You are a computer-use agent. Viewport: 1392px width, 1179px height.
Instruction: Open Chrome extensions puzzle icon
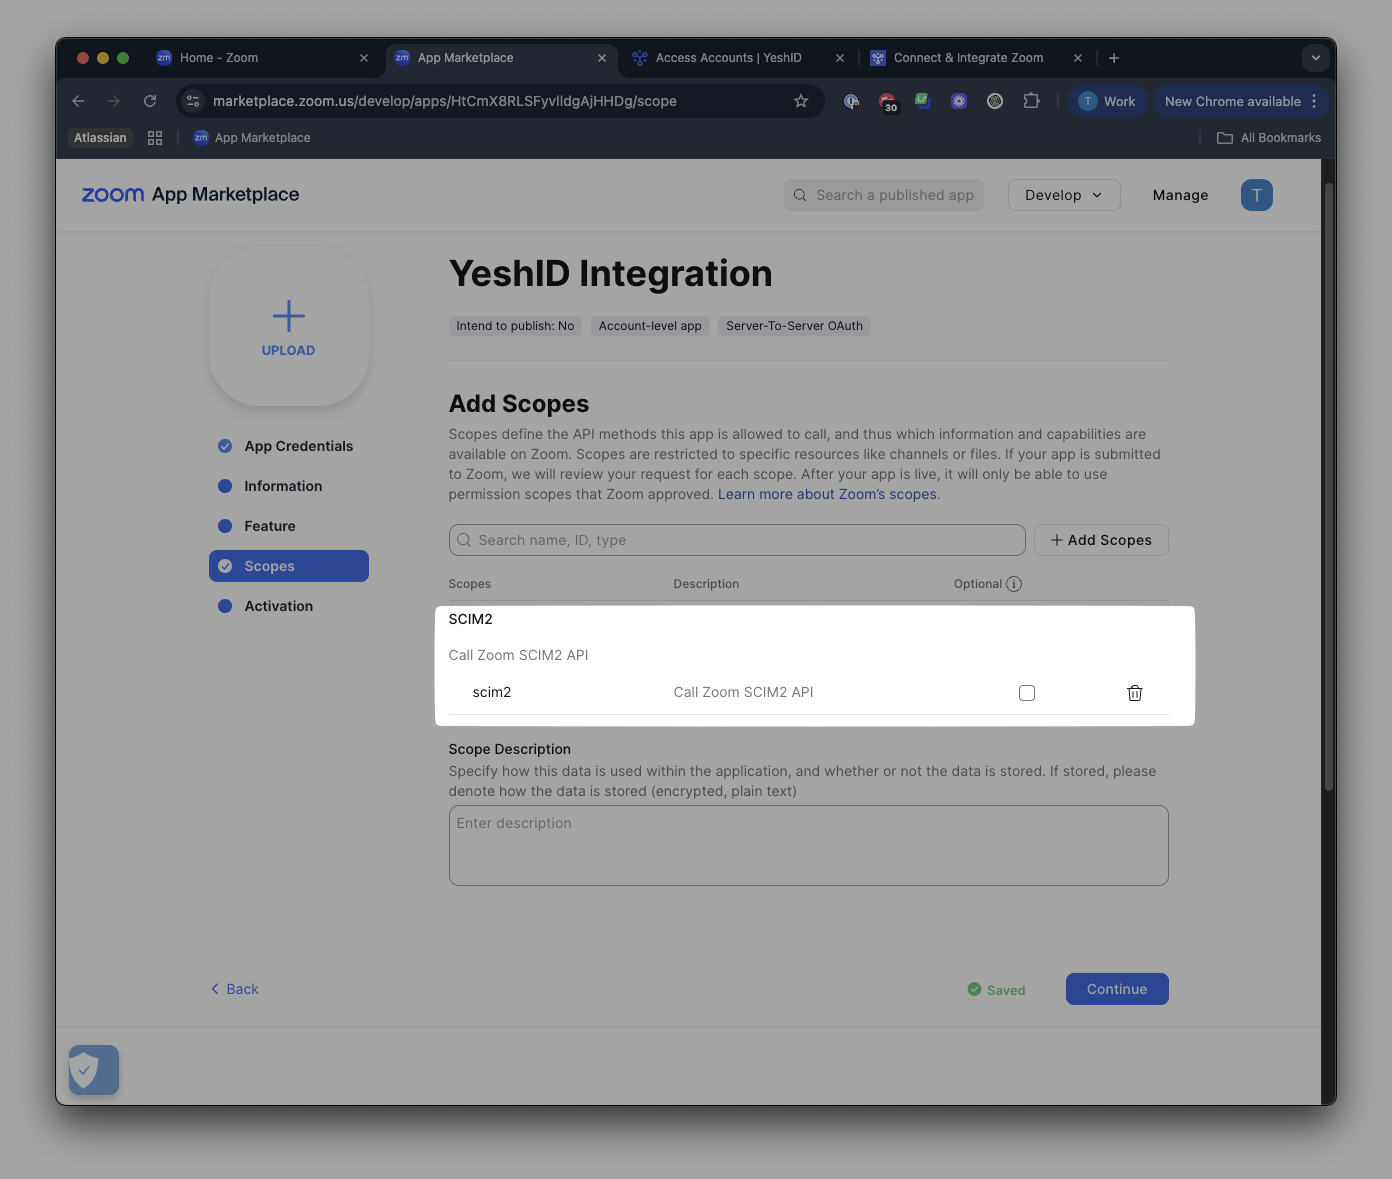[x=1031, y=101]
